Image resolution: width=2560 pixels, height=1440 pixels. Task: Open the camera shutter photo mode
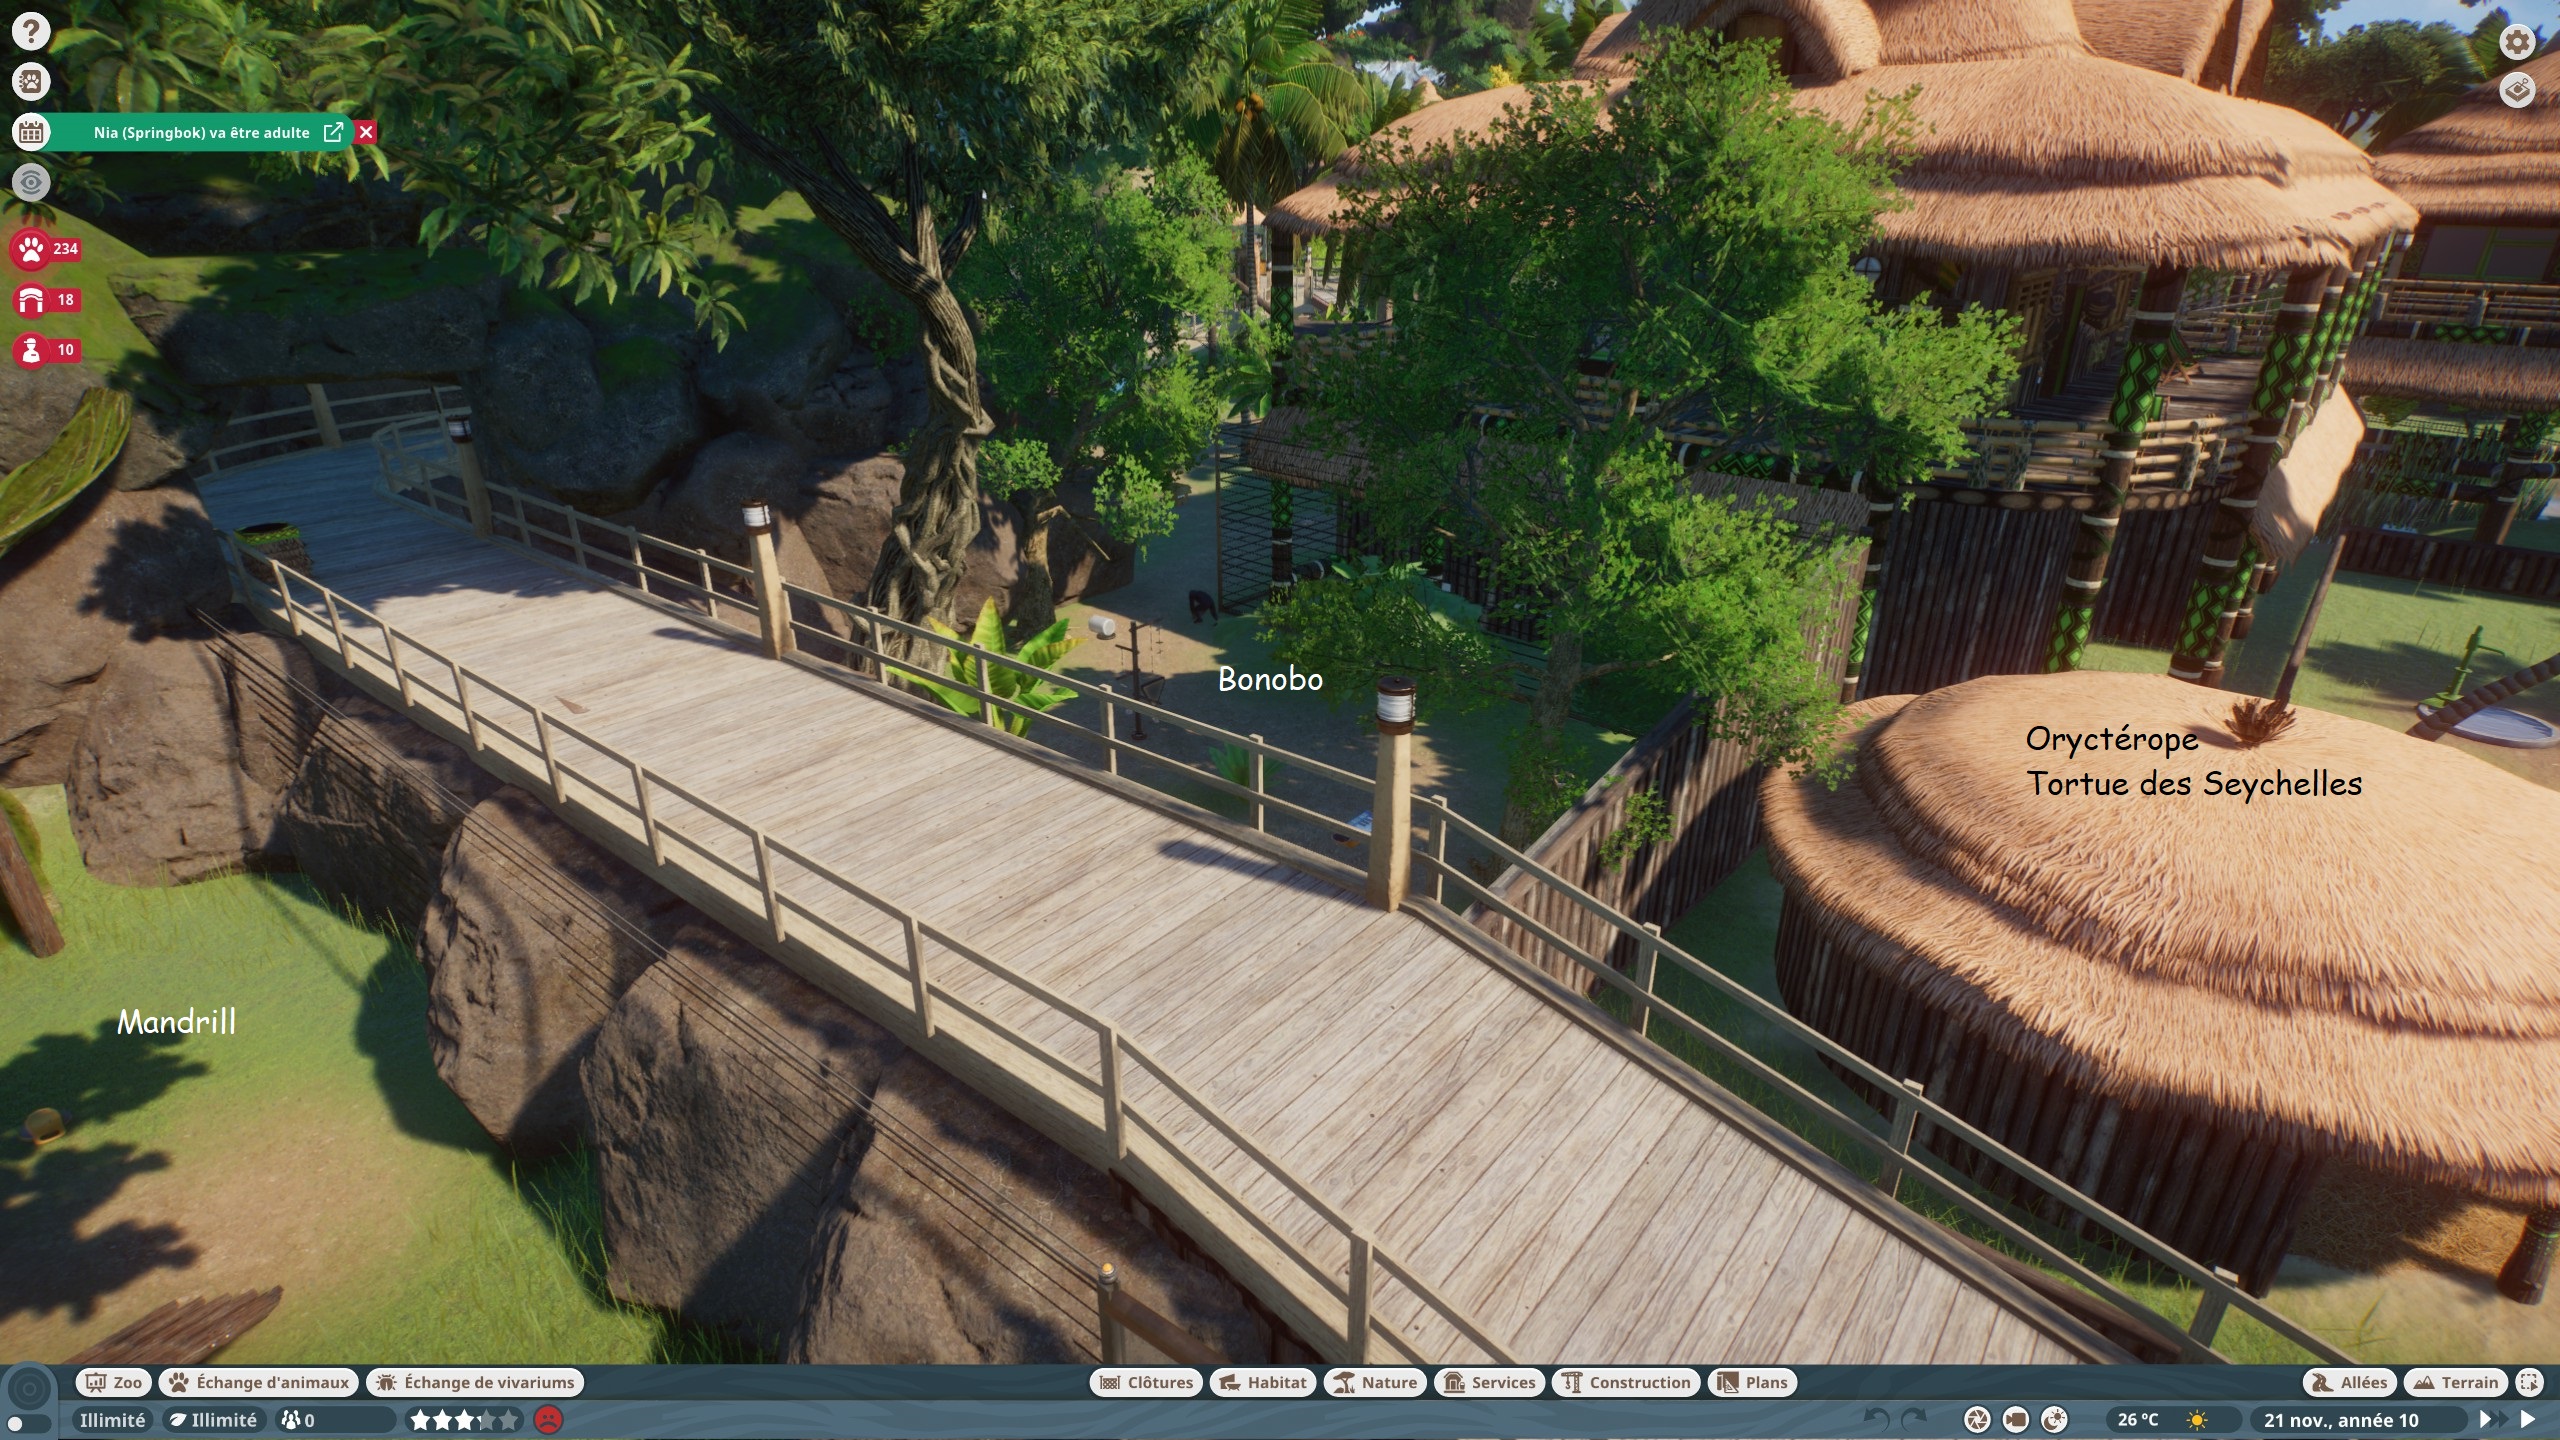(x=1977, y=1420)
